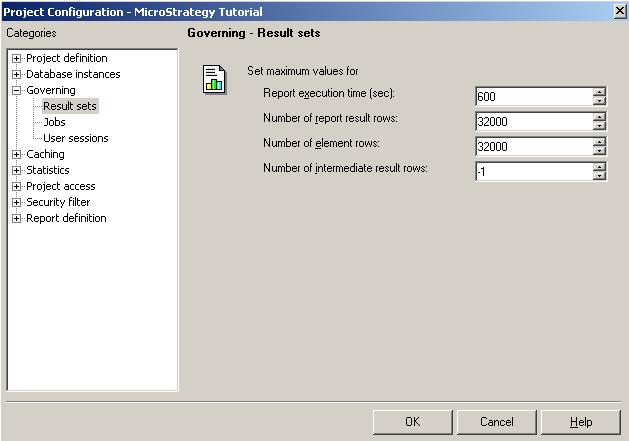629x441 pixels.
Task: Select the Report definition category label
Action: pyautogui.click(x=66, y=218)
